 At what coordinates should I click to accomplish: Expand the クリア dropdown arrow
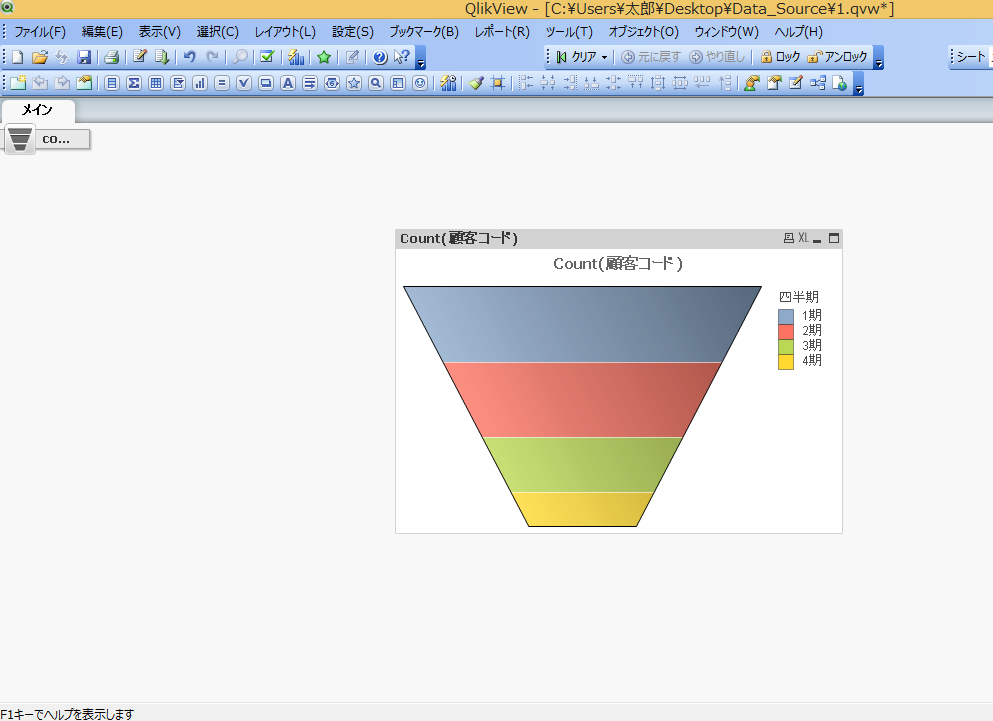604,58
